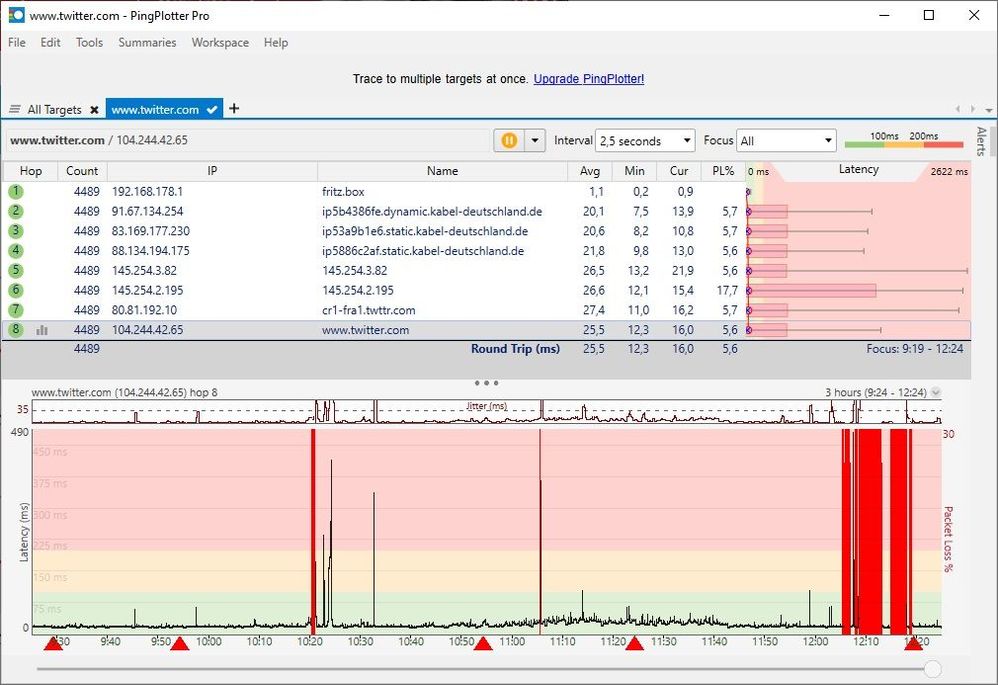Click the red alert marker near 9:55
The image size is (998, 685).
pos(179,644)
